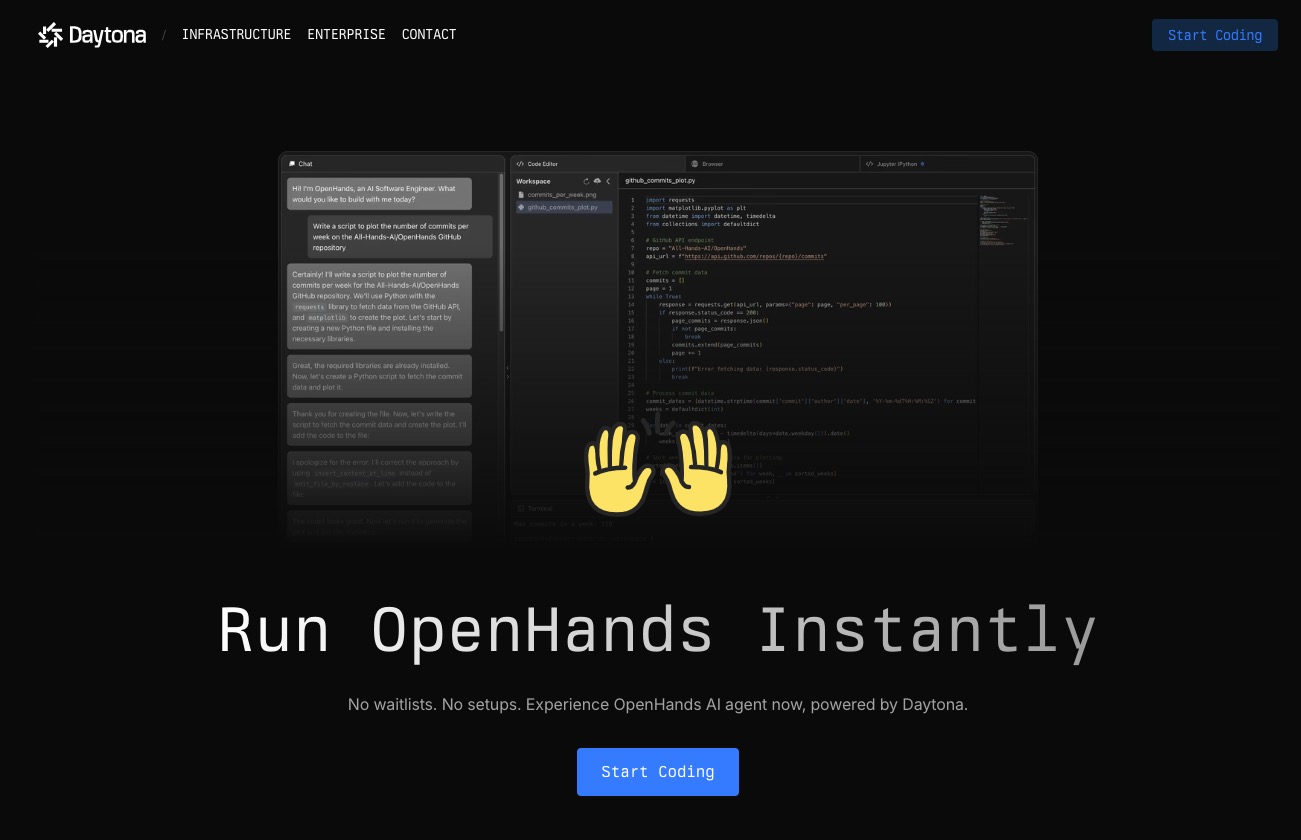The image size is (1301, 840).
Task: Click the code icon on the Jupyter IPython tab
Action: (x=869, y=163)
